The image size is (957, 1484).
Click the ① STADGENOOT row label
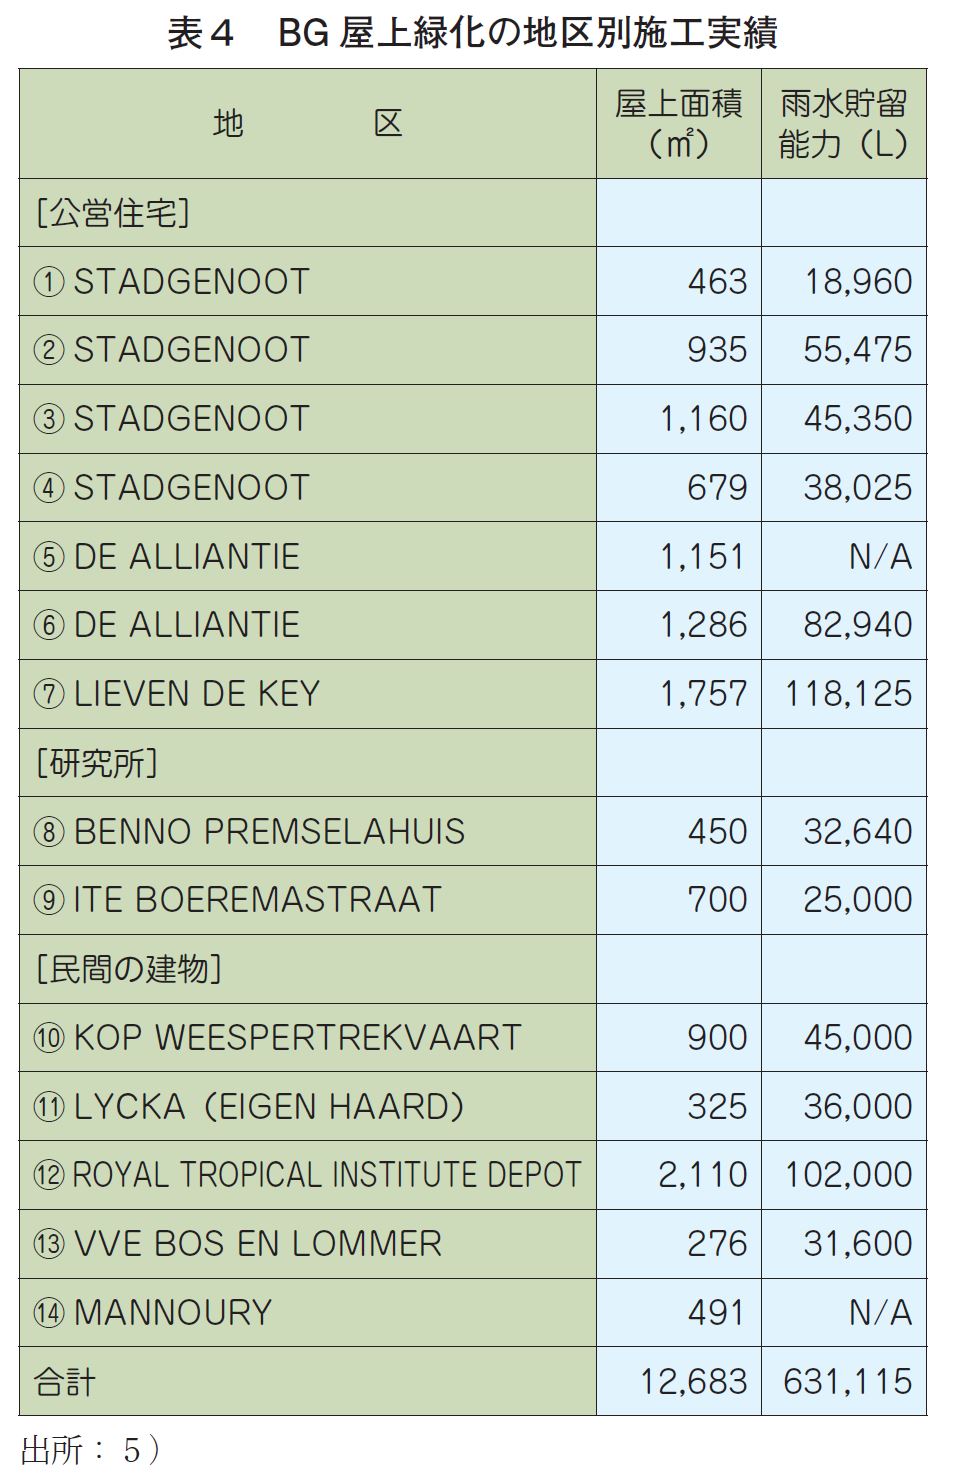[x=171, y=282]
